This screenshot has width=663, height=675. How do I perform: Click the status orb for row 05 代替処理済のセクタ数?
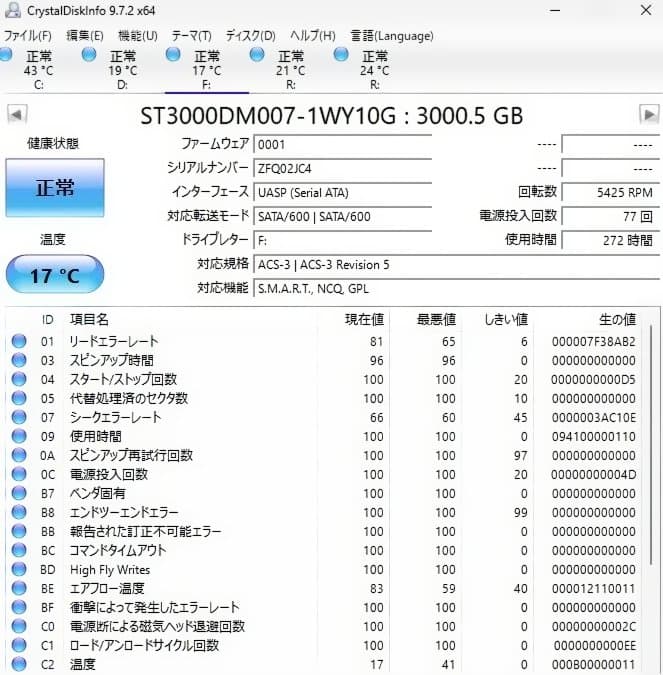(19, 398)
